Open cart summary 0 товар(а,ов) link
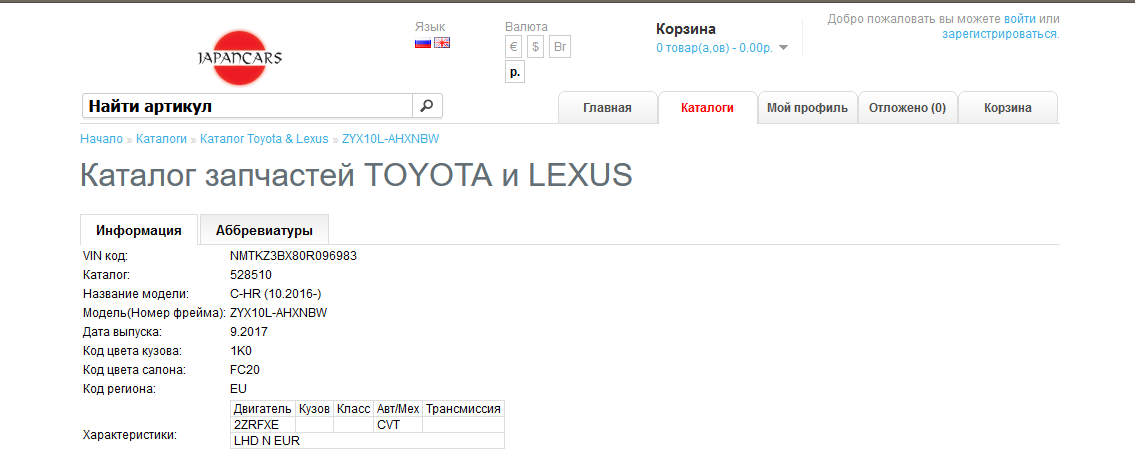 (714, 48)
